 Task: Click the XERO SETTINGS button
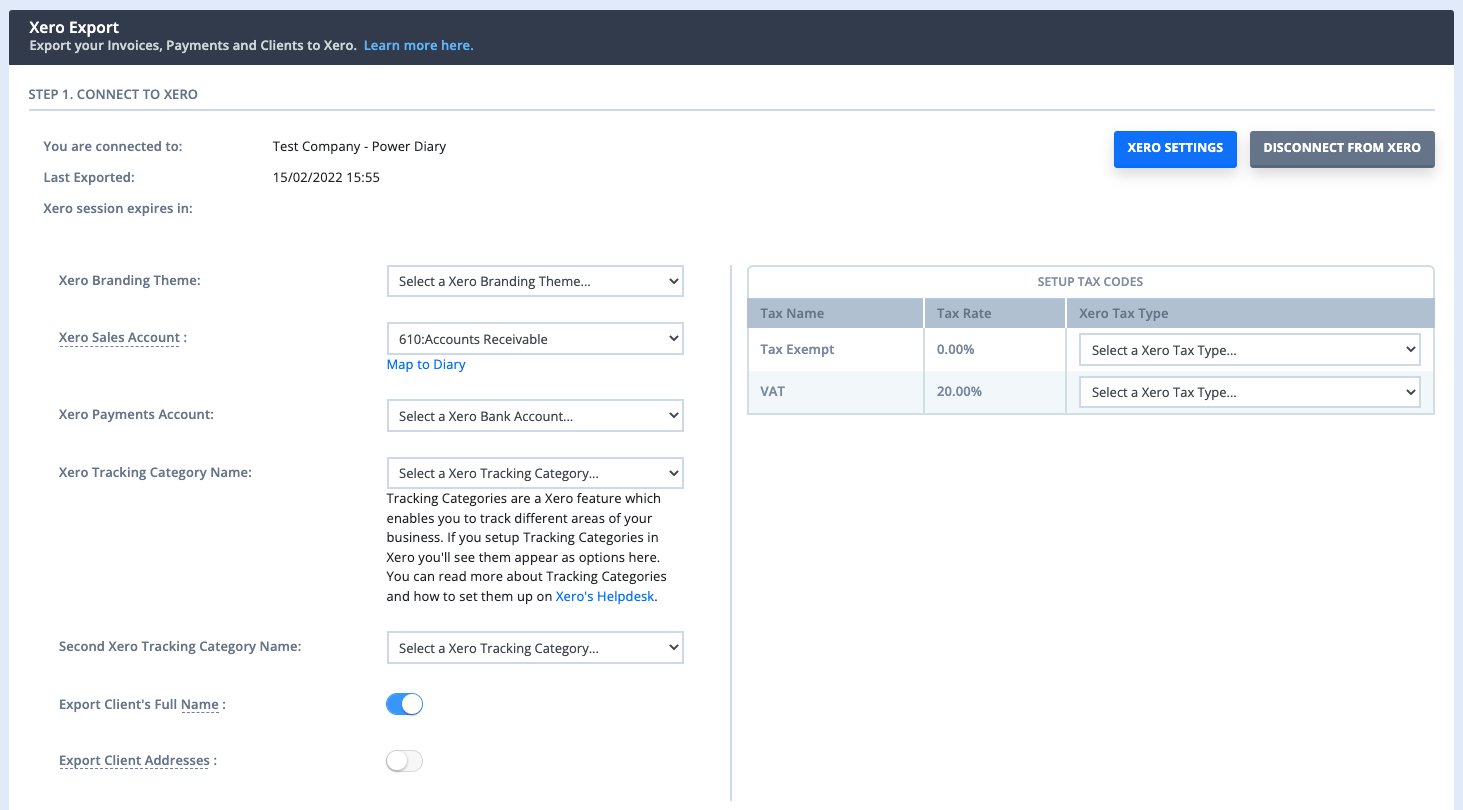coord(1175,148)
